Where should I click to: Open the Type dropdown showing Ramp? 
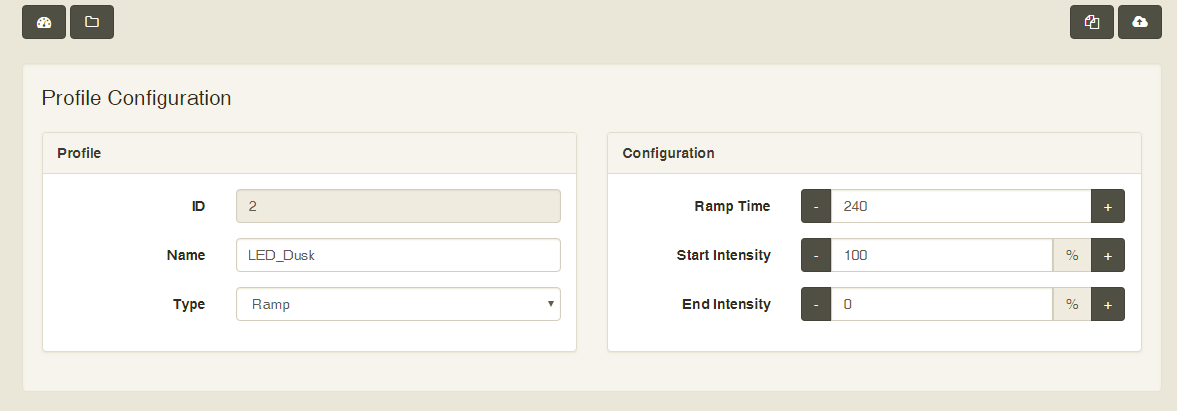[398, 304]
